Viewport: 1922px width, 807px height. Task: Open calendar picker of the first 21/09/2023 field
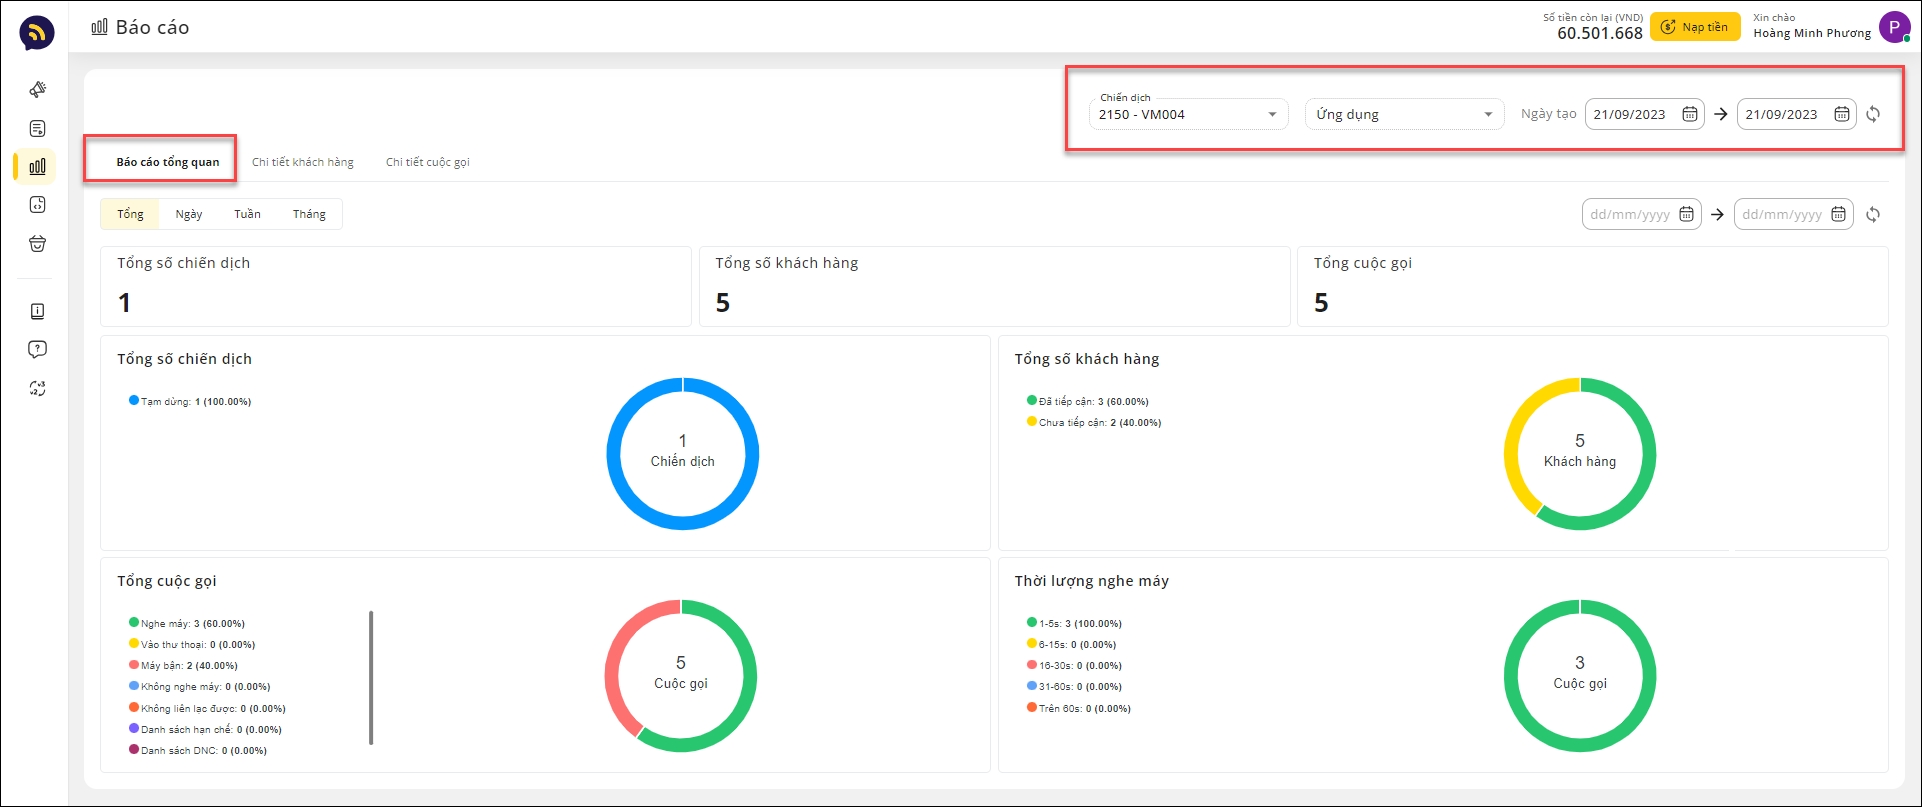coord(1689,114)
